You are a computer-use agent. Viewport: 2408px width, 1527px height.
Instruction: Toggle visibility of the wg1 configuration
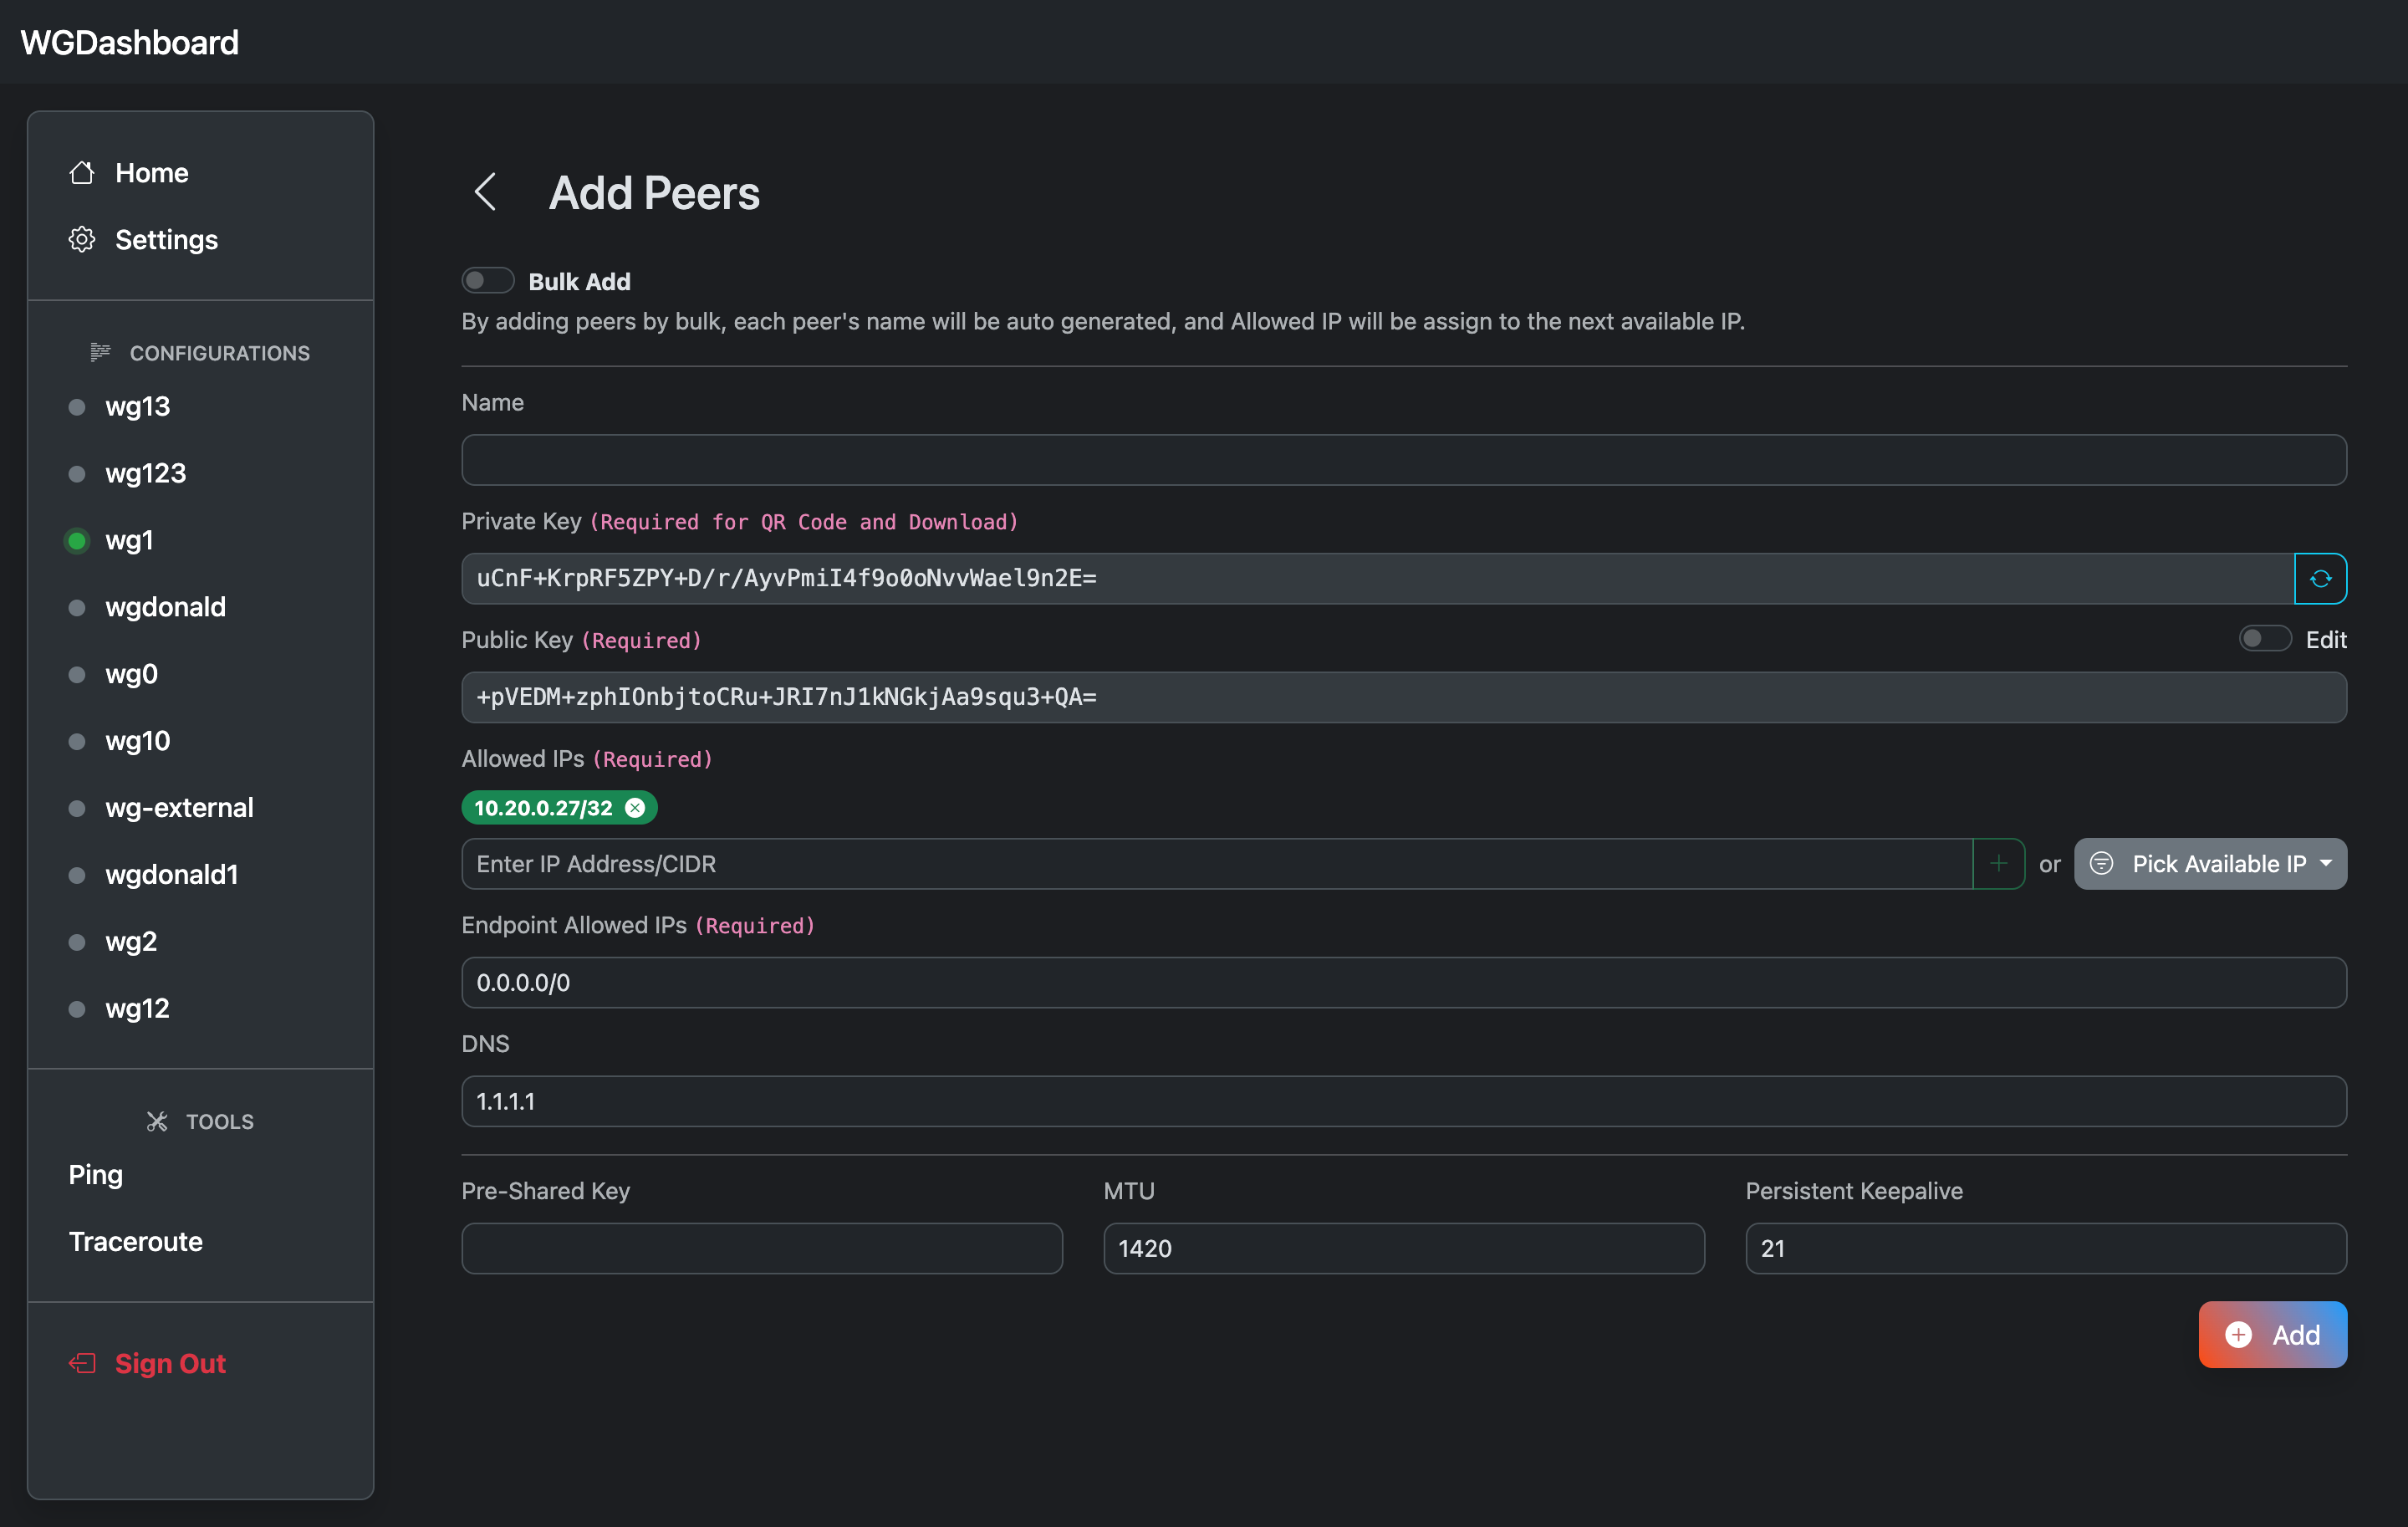coord(77,539)
